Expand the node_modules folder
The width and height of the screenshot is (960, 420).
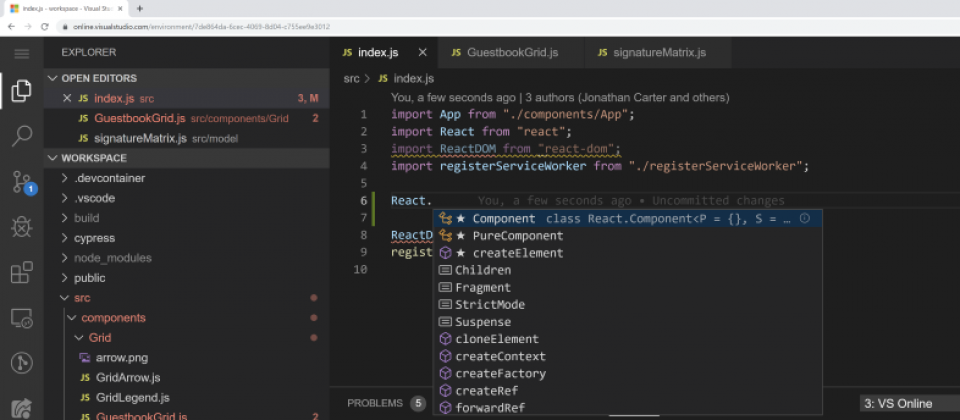(187, 258)
